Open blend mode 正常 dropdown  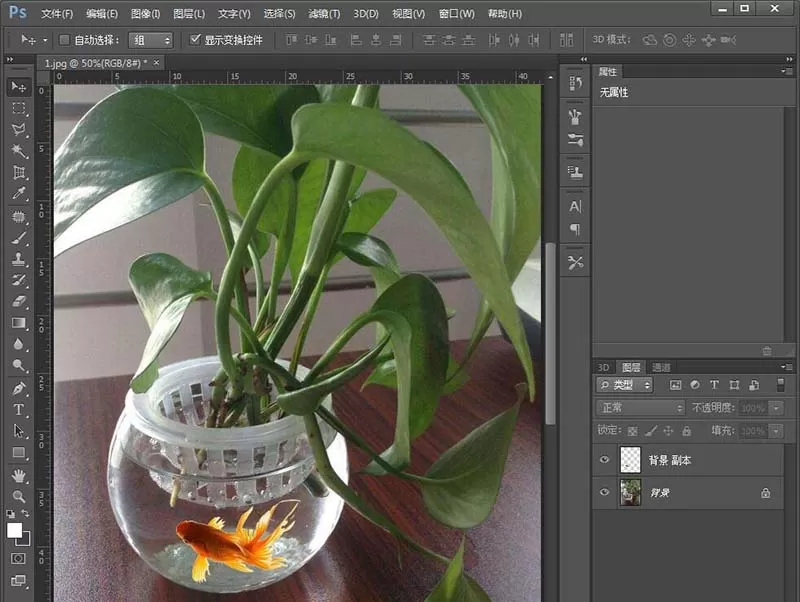(x=640, y=408)
